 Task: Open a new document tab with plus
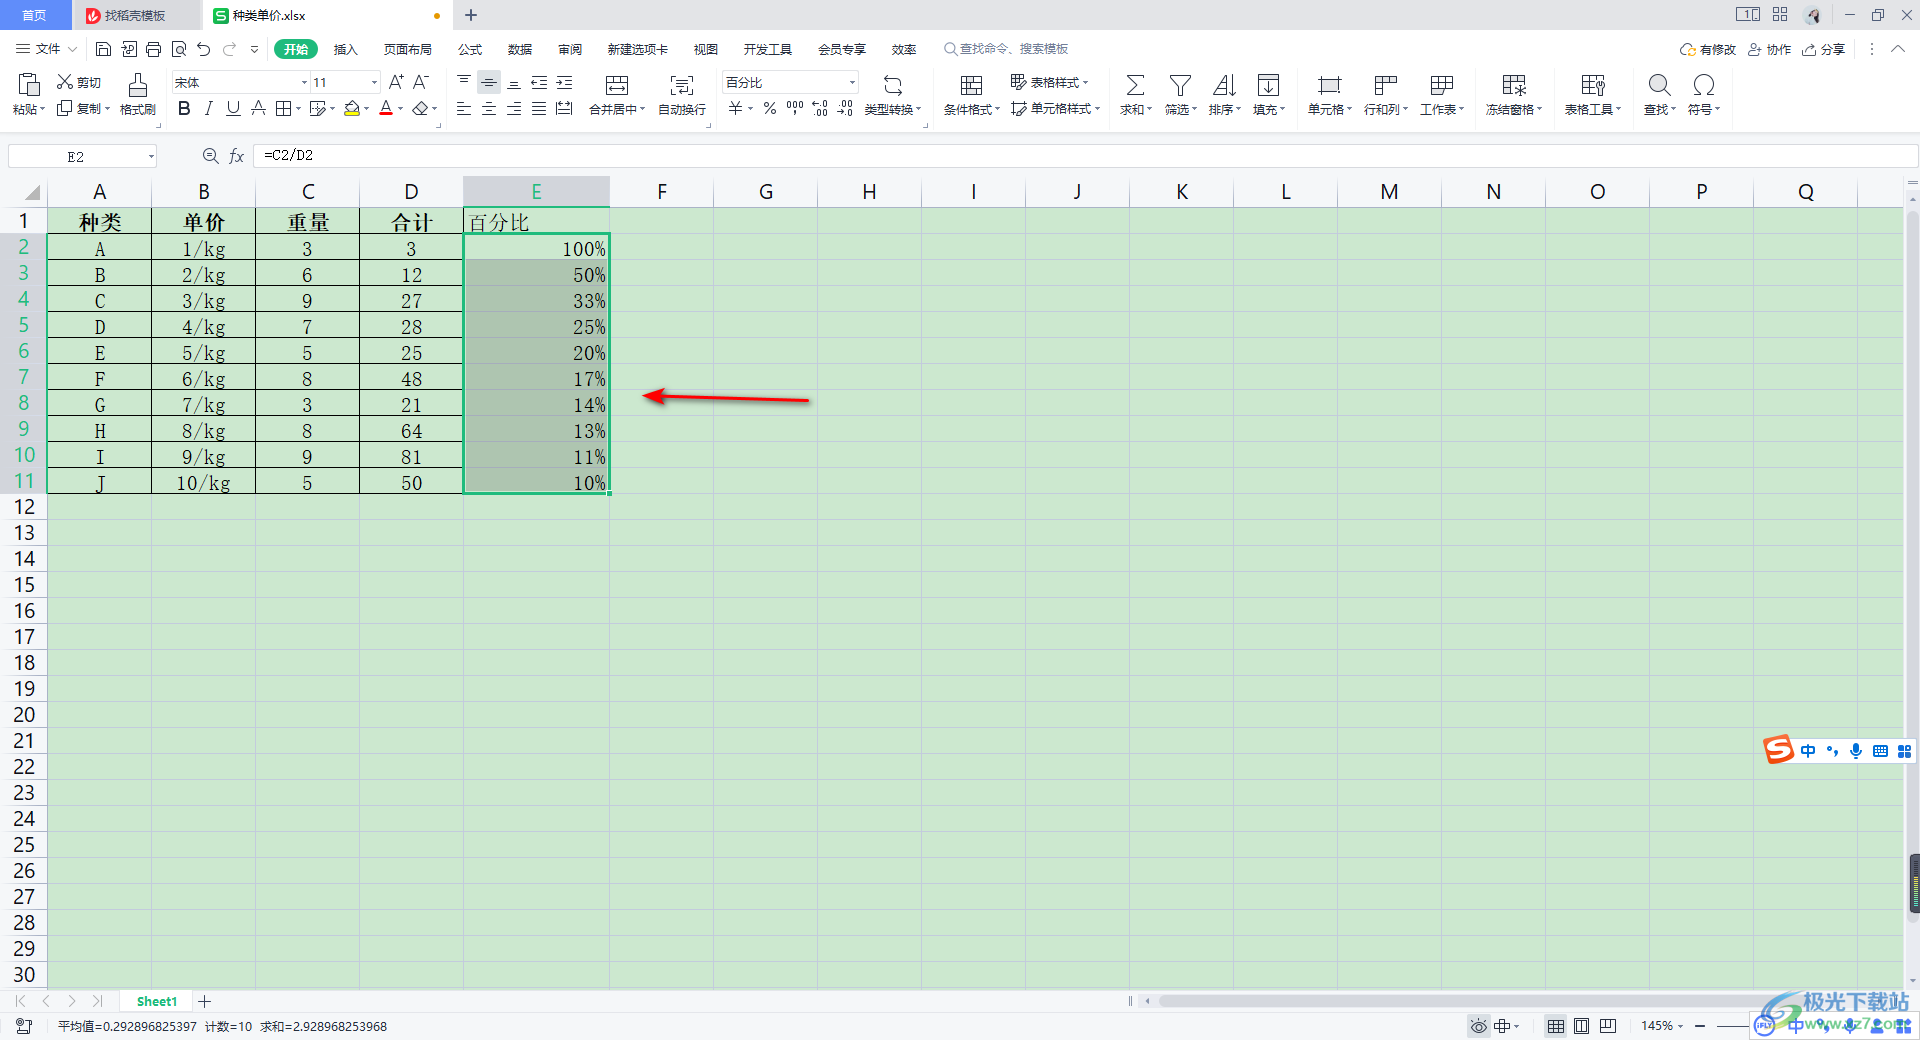(x=471, y=15)
